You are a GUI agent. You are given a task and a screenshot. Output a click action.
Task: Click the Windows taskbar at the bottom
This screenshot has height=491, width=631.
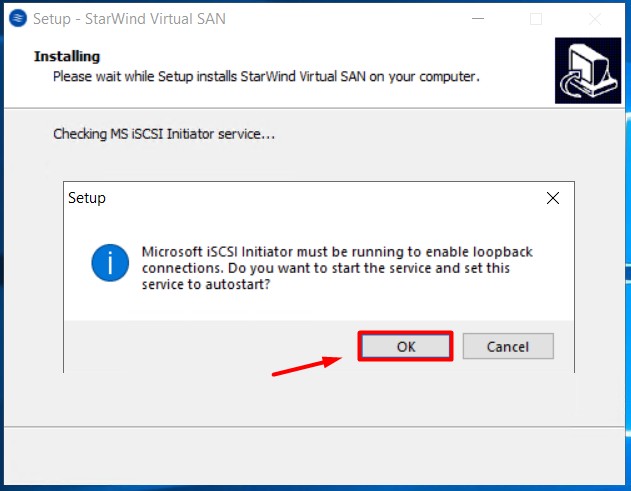pyautogui.click(x=315, y=486)
